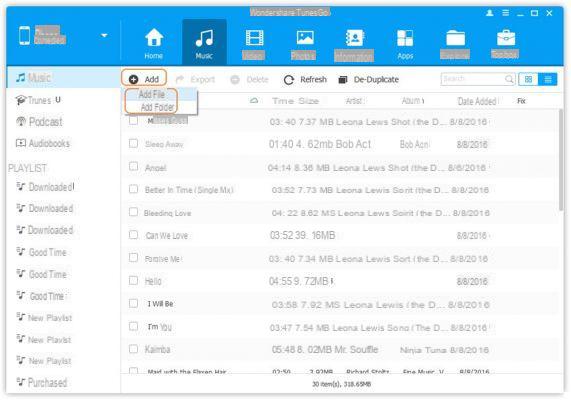Click the vertical scrollbar of song list
Image resolution: width=571 pixels, height=400 pixels.
click(x=560, y=160)
